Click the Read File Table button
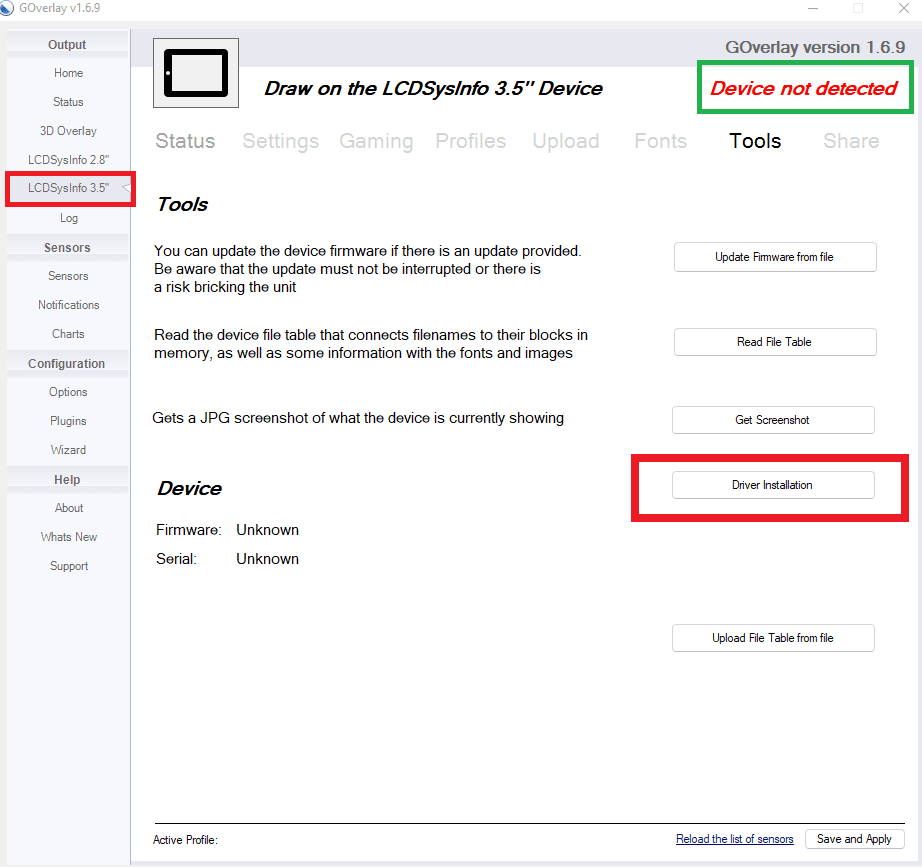 (775, 342)
